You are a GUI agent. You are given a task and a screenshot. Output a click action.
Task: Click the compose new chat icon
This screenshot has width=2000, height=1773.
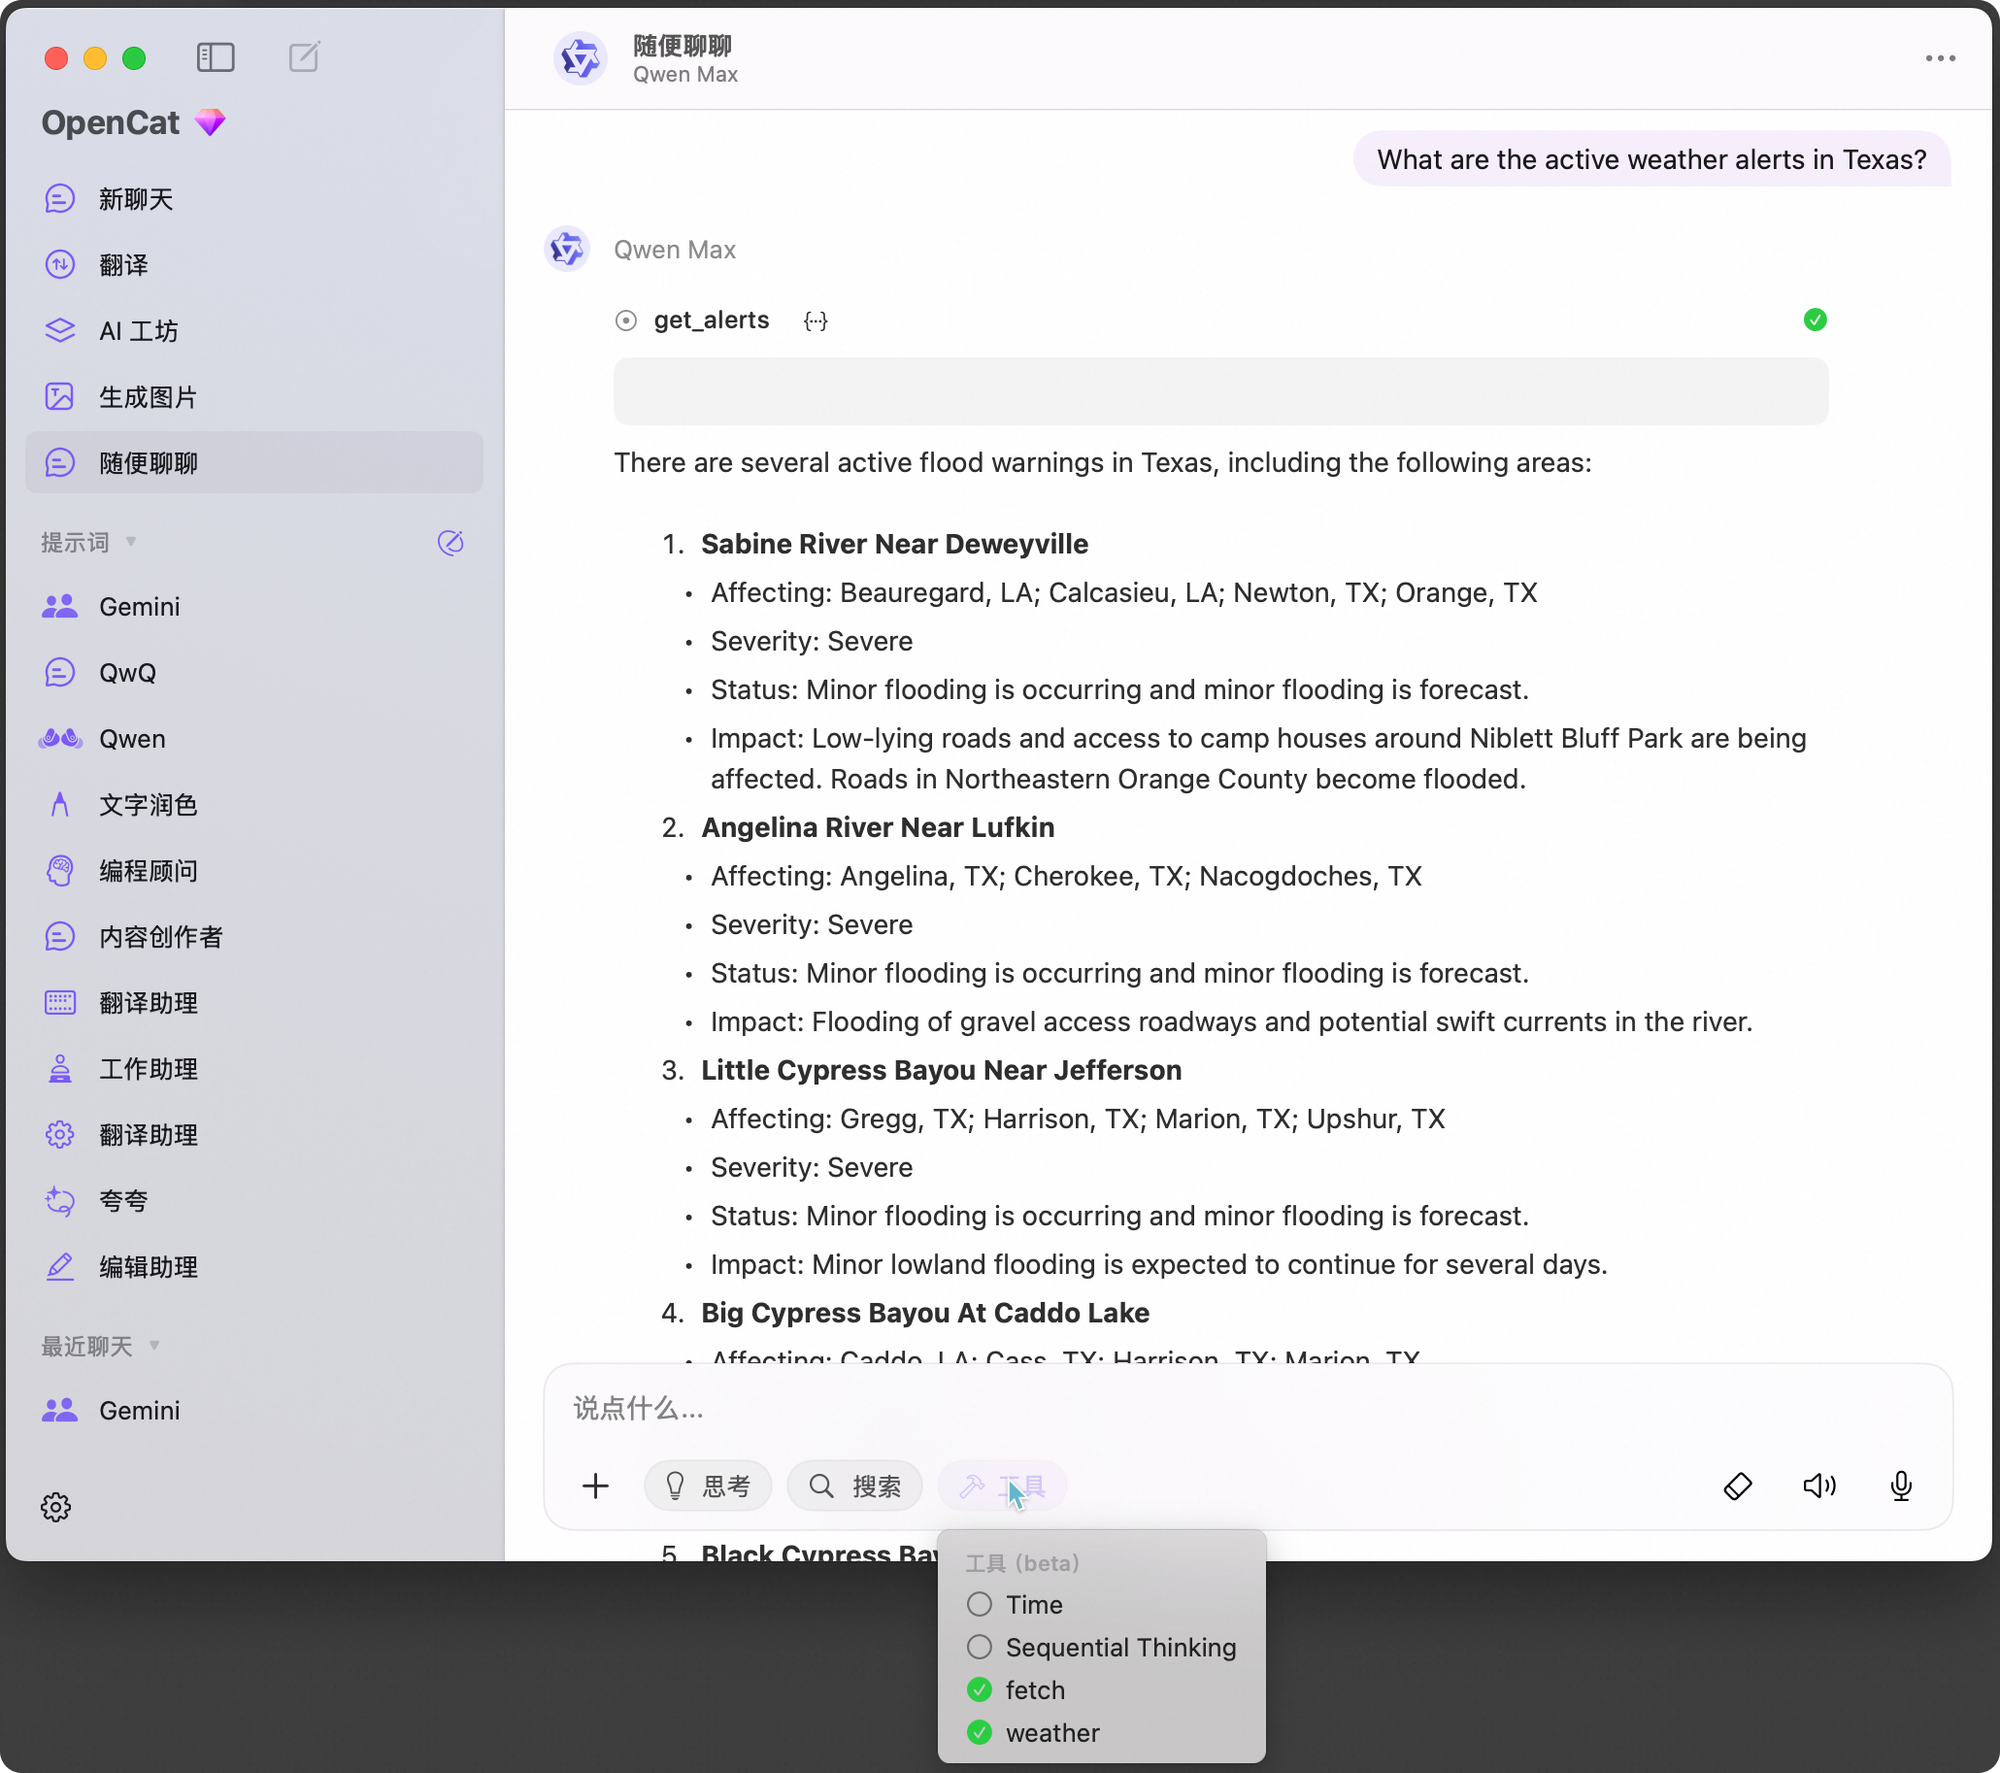coord(304,57)
